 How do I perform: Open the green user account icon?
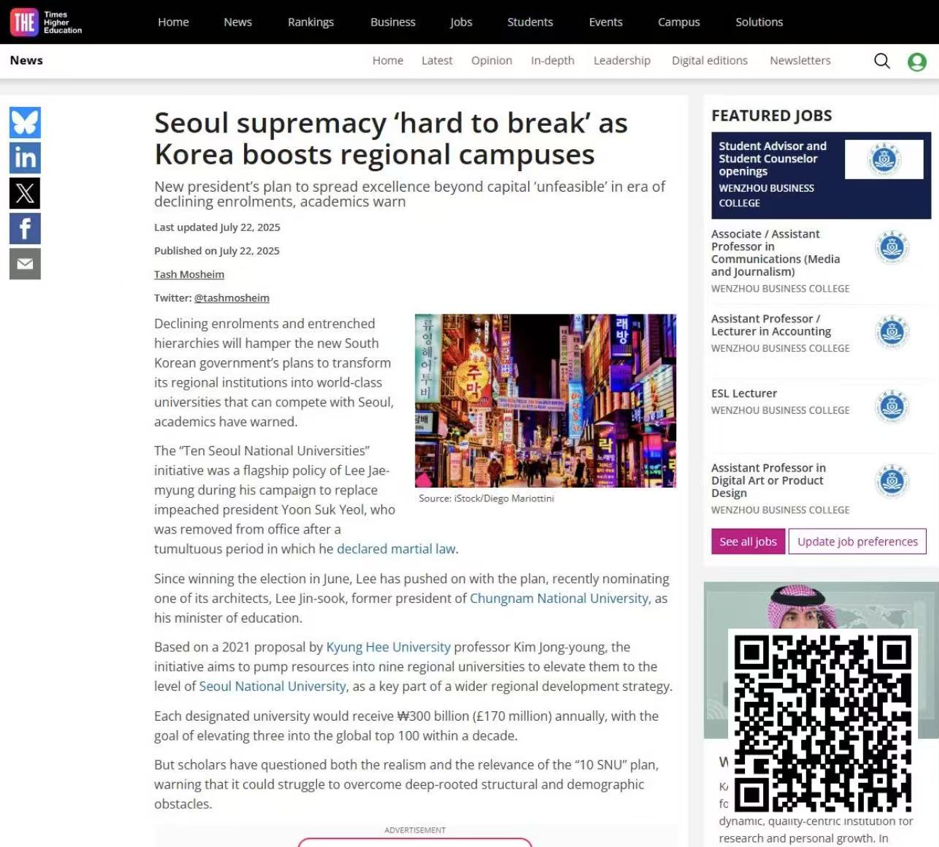click(917, 62)
